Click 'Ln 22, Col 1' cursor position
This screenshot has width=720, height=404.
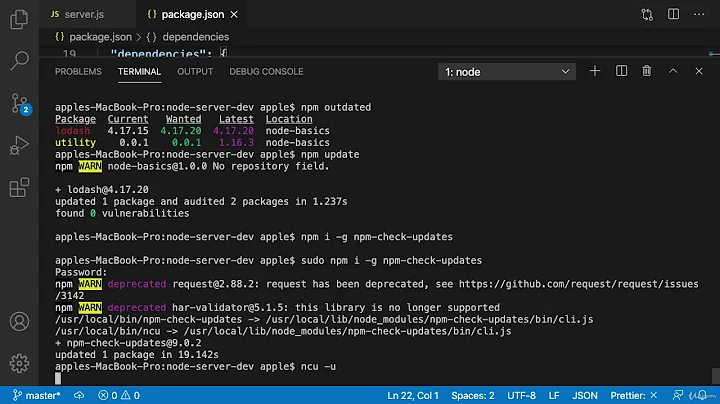click(413, 395)
